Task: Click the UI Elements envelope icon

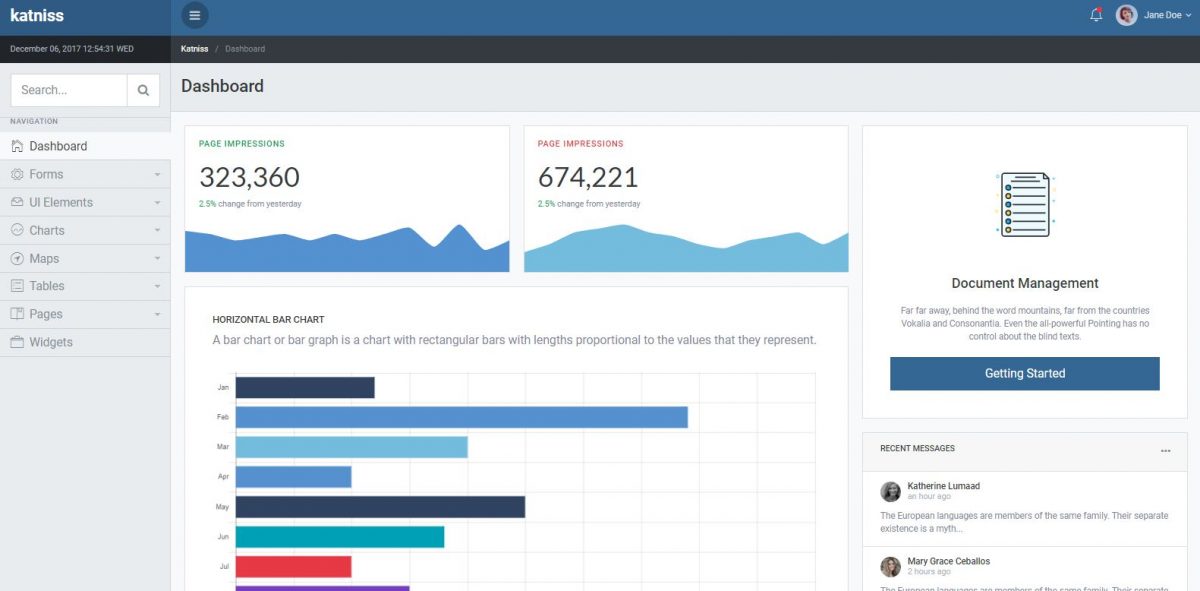Action: tap(17, 202)
